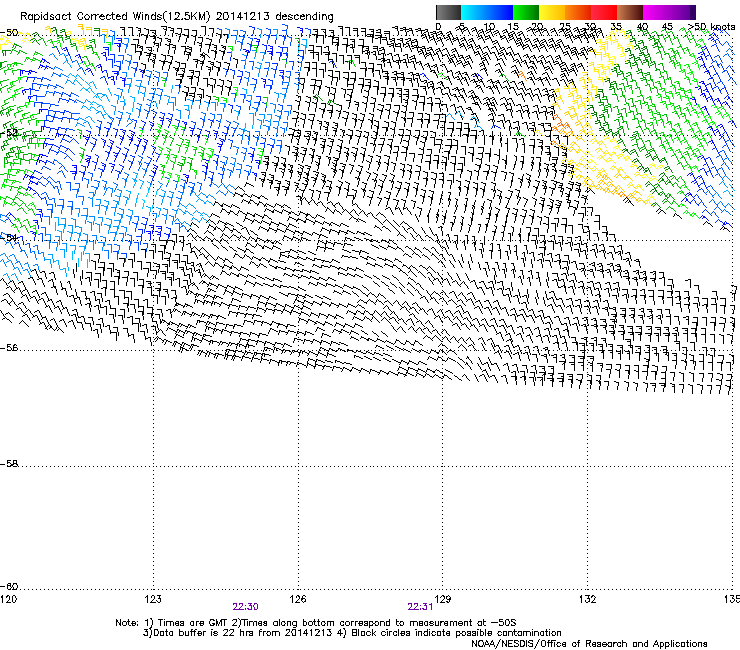Click the 'NOAA/NESDIS/Office of Research and Applications' credit
Image resolution: width=740 pixels, height=650 pixels.
point(589,644)
